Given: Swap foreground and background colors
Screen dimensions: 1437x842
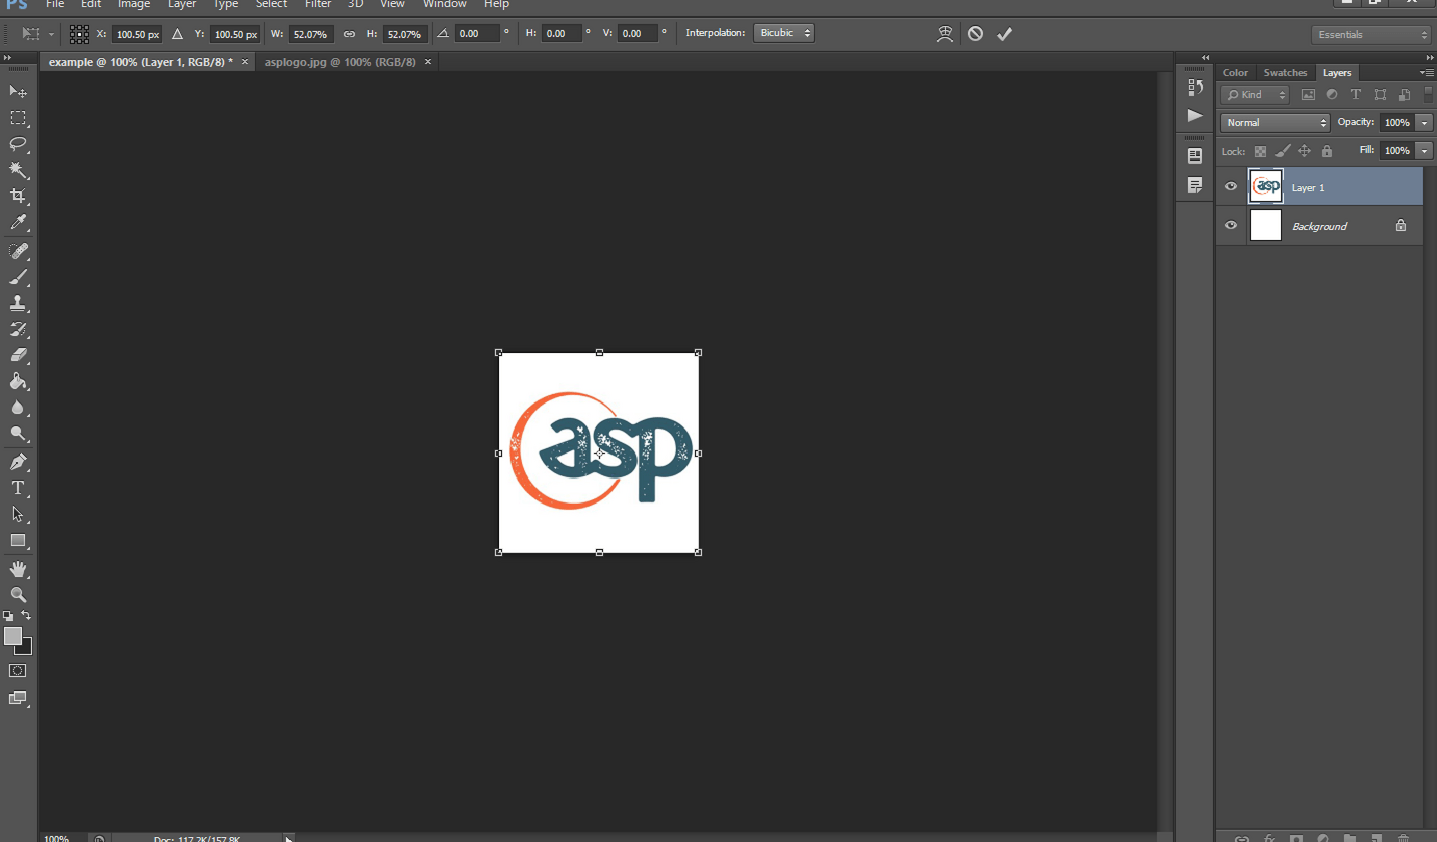Looking at the screenshot, I should point(26,616).
